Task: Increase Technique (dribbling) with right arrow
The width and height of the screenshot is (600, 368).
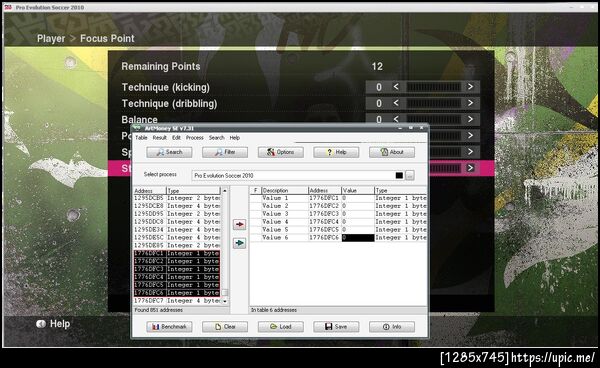Action: [470, 103]
